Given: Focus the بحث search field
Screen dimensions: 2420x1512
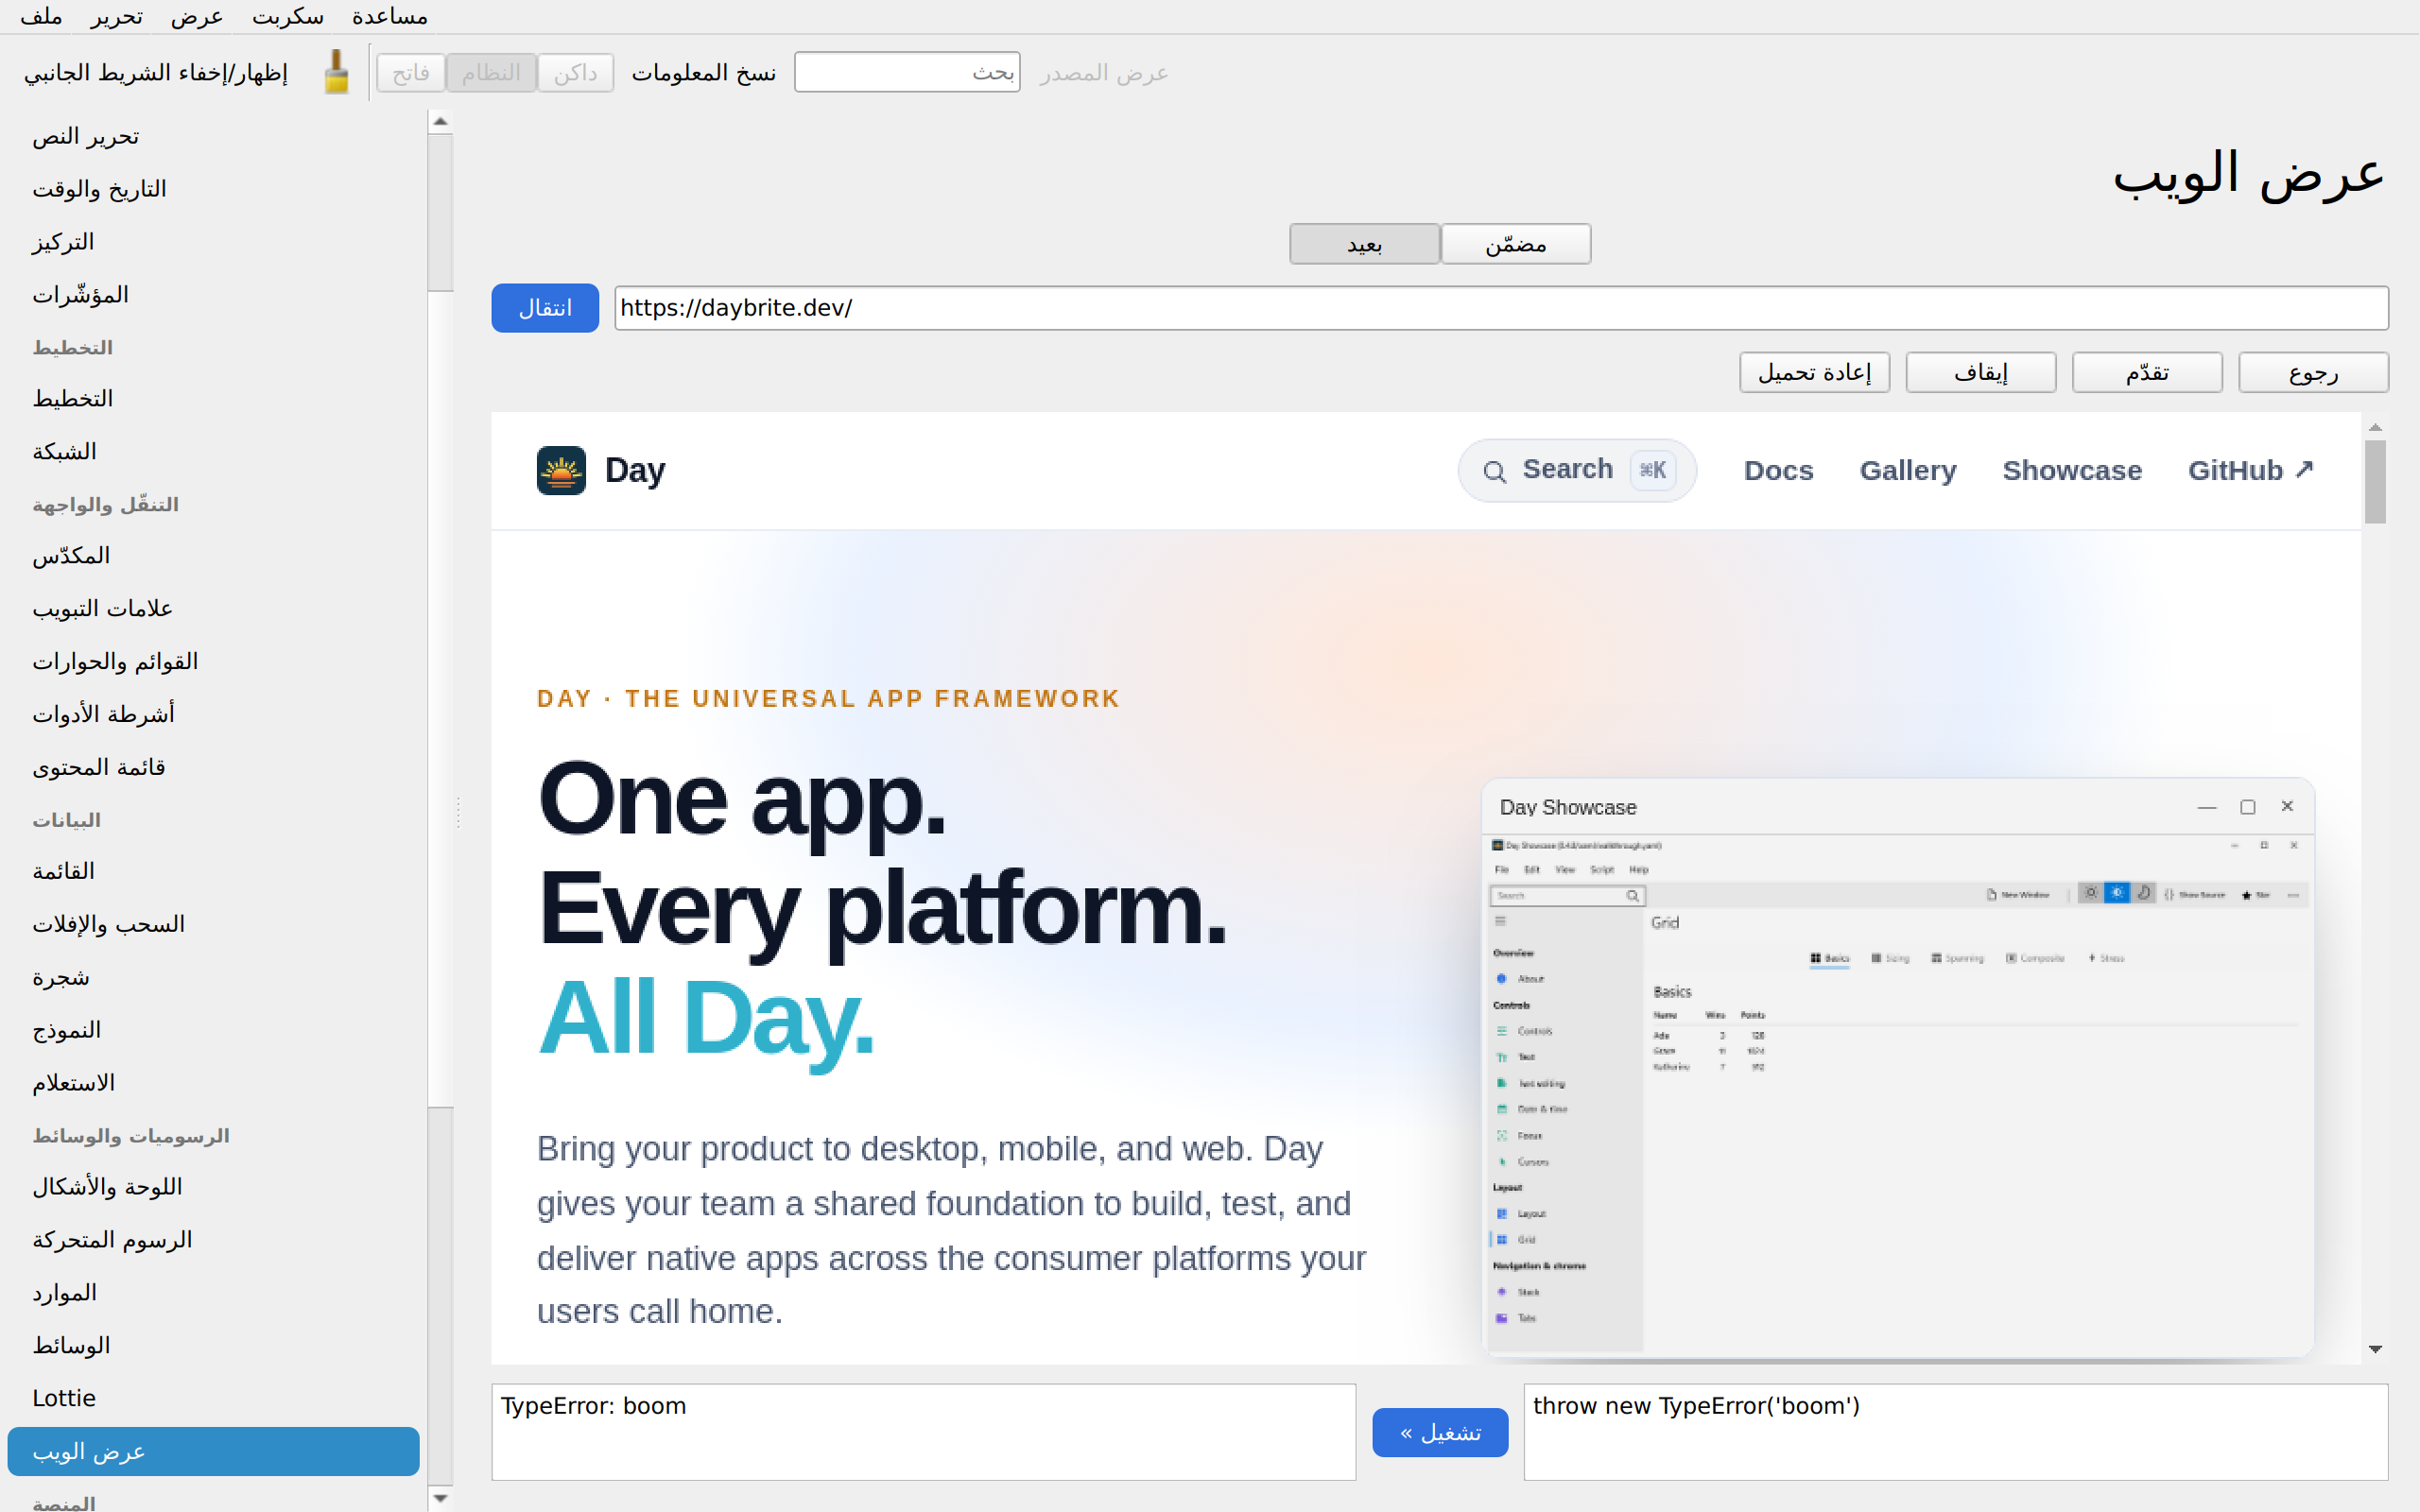Looking at the screenshot, I should (x=907, y=72).
